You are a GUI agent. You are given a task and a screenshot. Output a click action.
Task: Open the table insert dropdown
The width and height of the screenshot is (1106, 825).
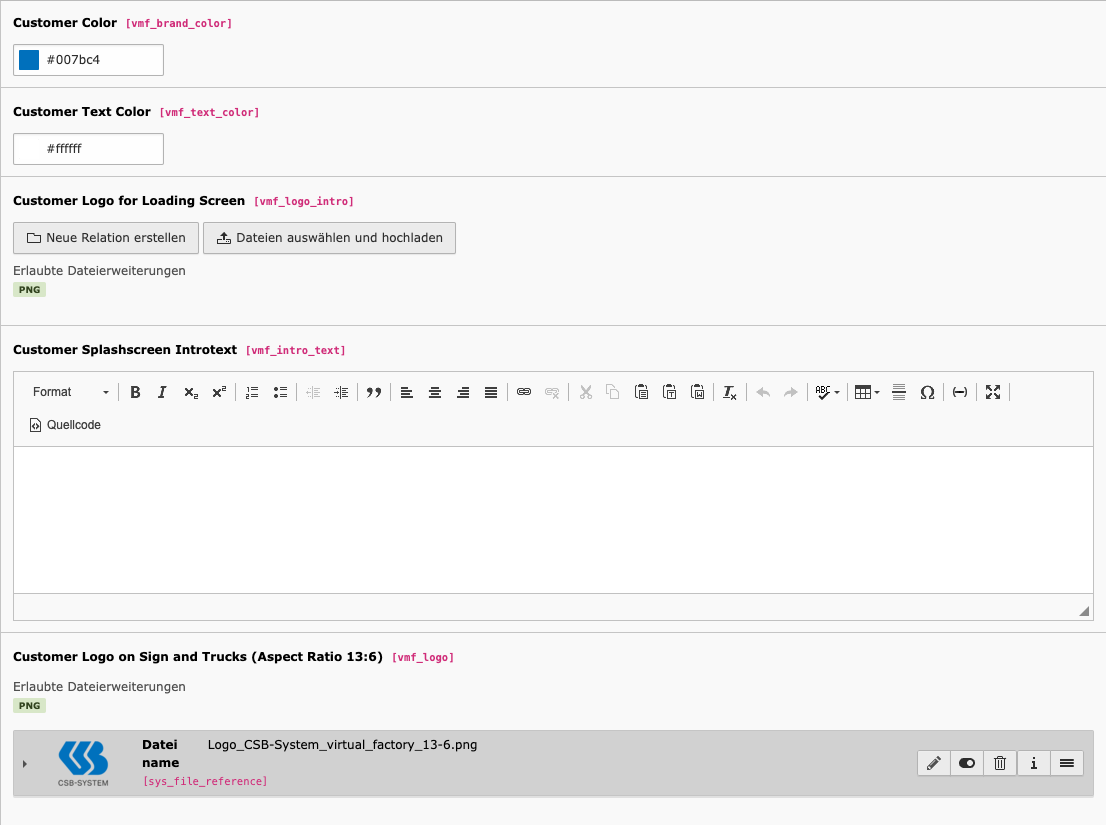pos(867,393)
